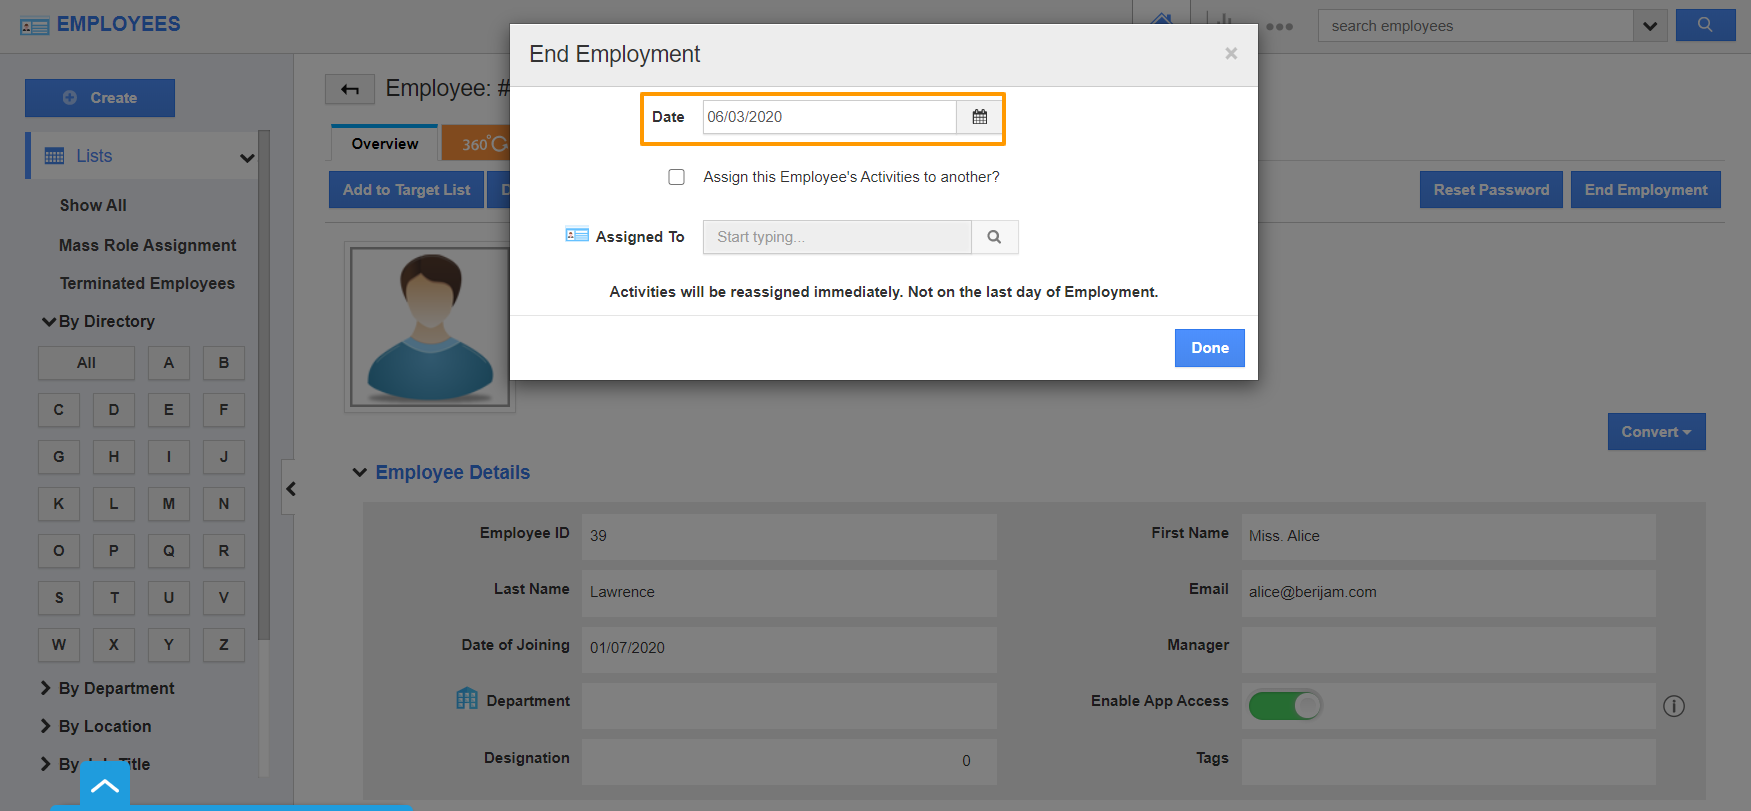Click the Reset Password button
The height and width of the screenshot is (811, 1751).
[x=1491, y=190]
